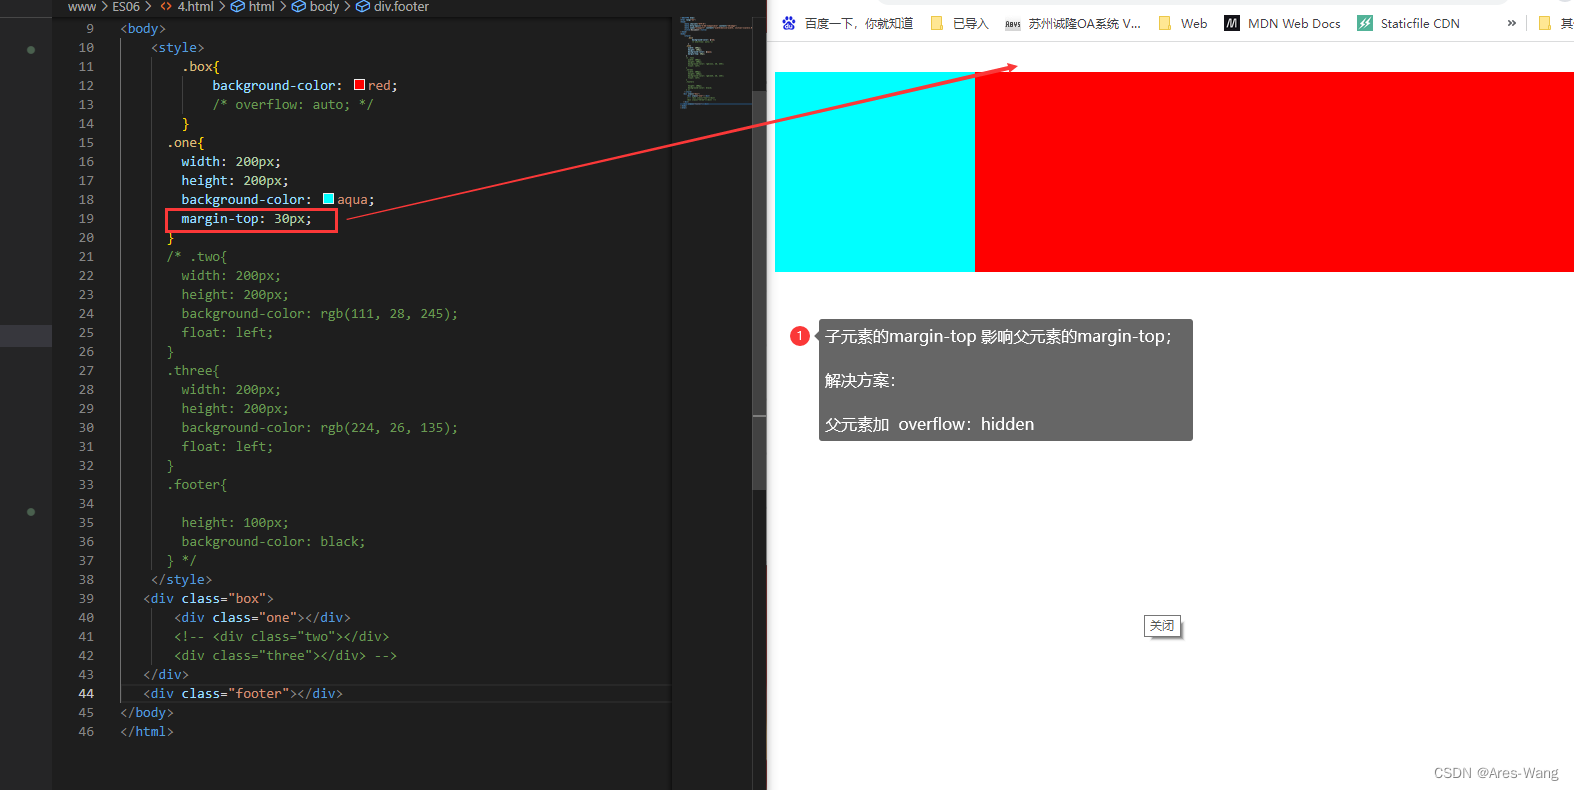Select the ES06 folder breadcrumb
The height and width of the screenshot is (790, 1574).
tap(126, 7)
